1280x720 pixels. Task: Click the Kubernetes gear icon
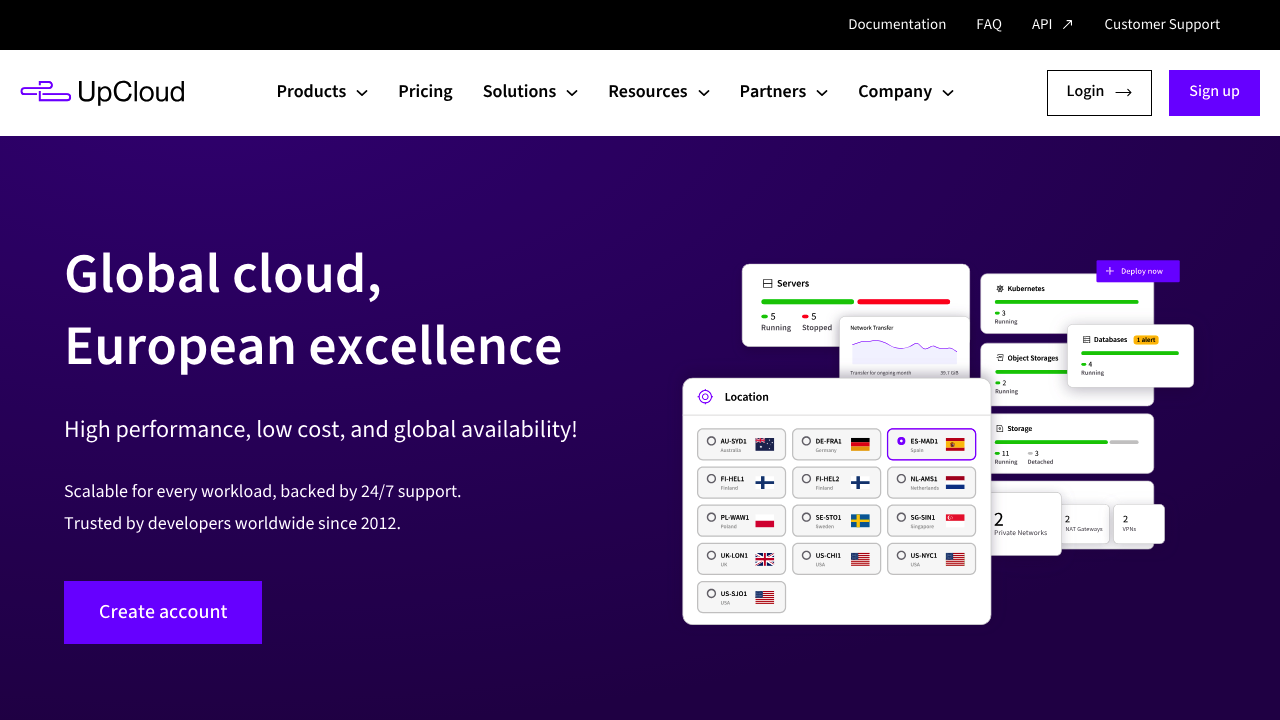click(x=1000, y=288)
